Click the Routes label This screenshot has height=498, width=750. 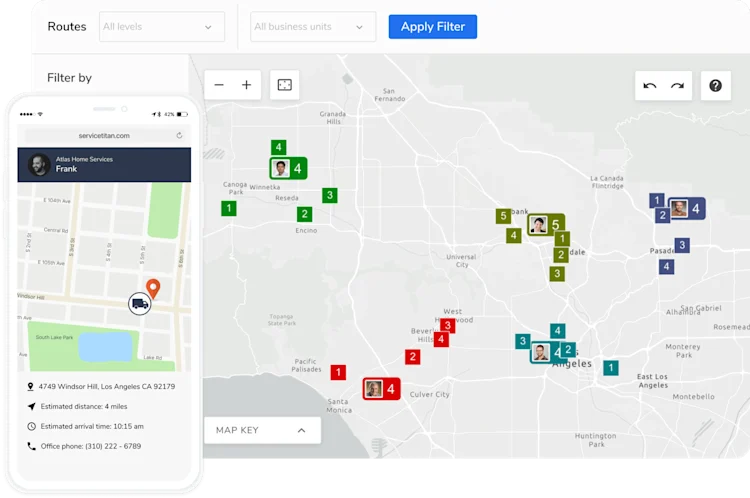pos(67,27)
